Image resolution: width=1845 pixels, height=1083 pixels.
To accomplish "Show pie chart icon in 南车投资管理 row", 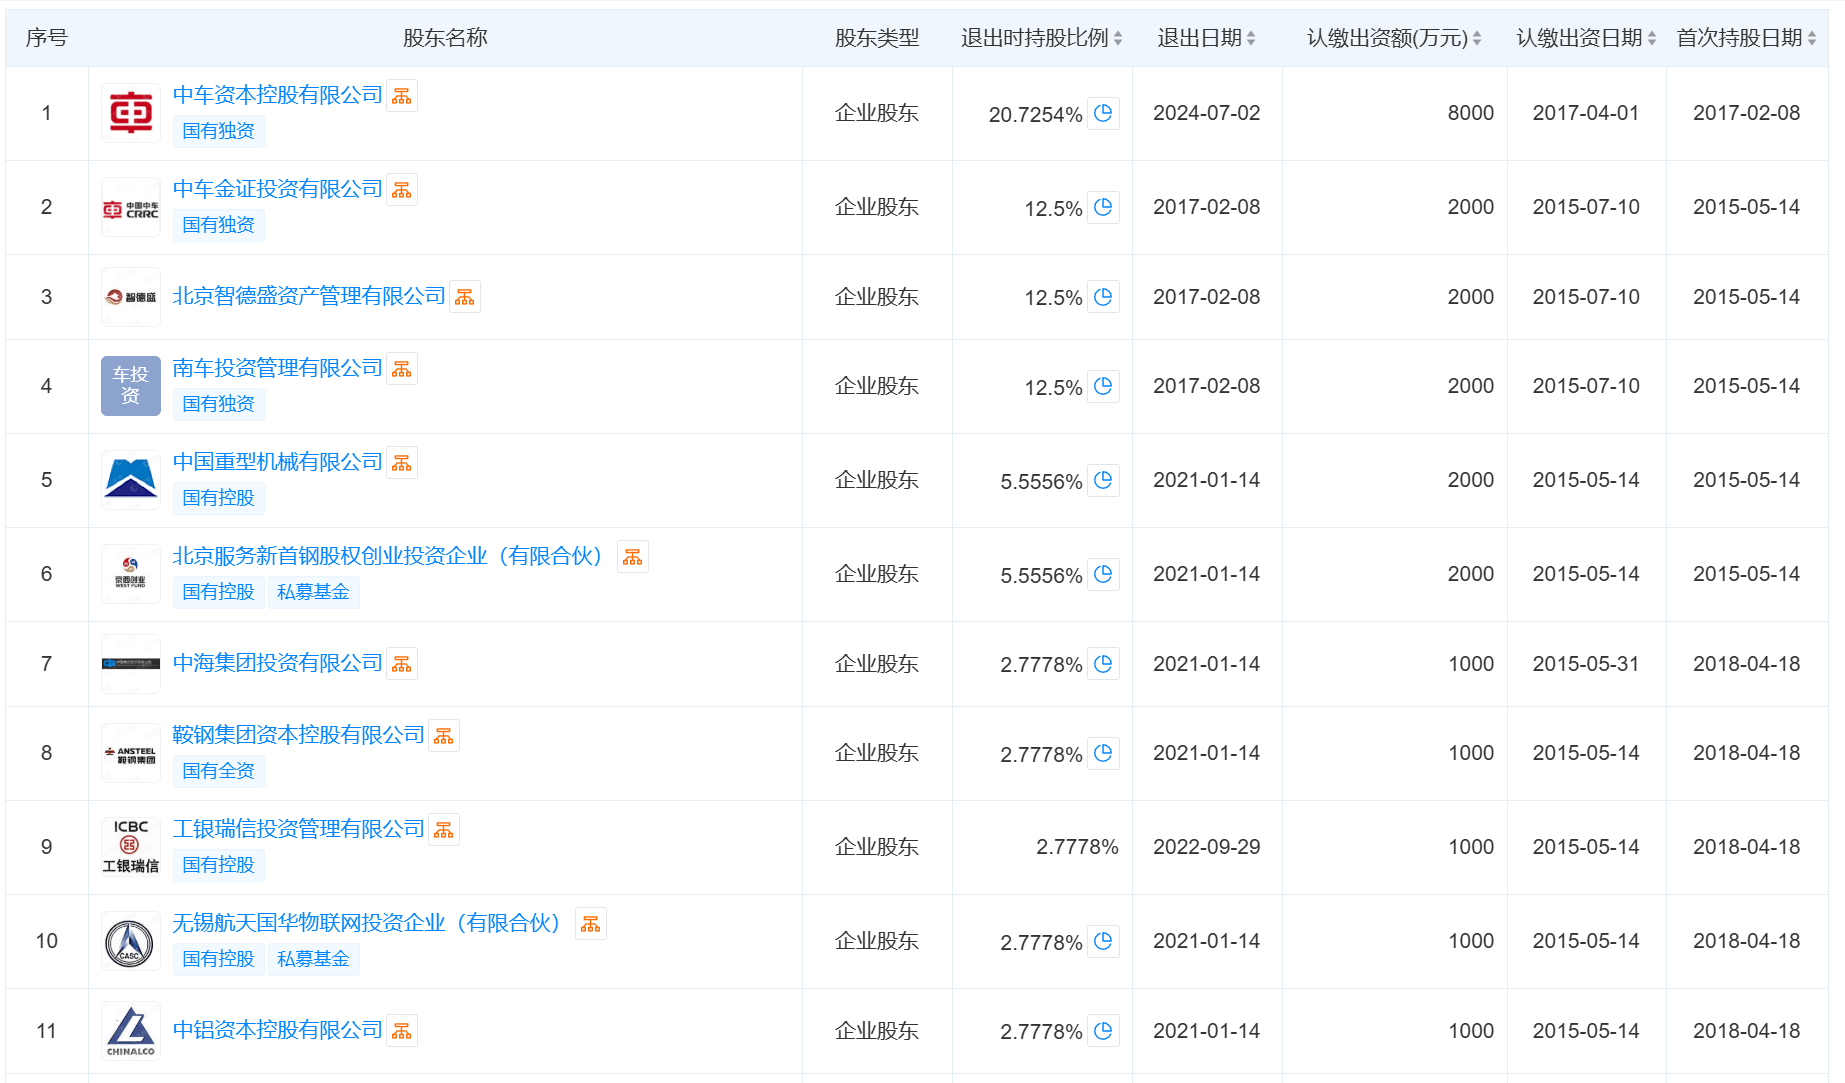I will tap(1103, 386).
